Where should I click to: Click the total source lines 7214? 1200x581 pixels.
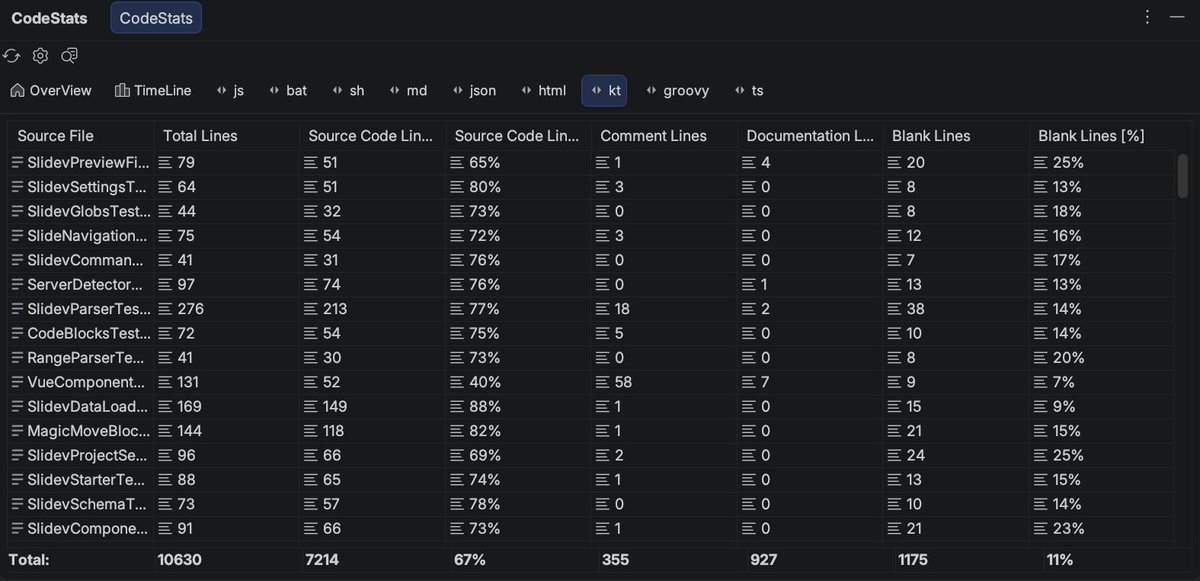(322, 560)
